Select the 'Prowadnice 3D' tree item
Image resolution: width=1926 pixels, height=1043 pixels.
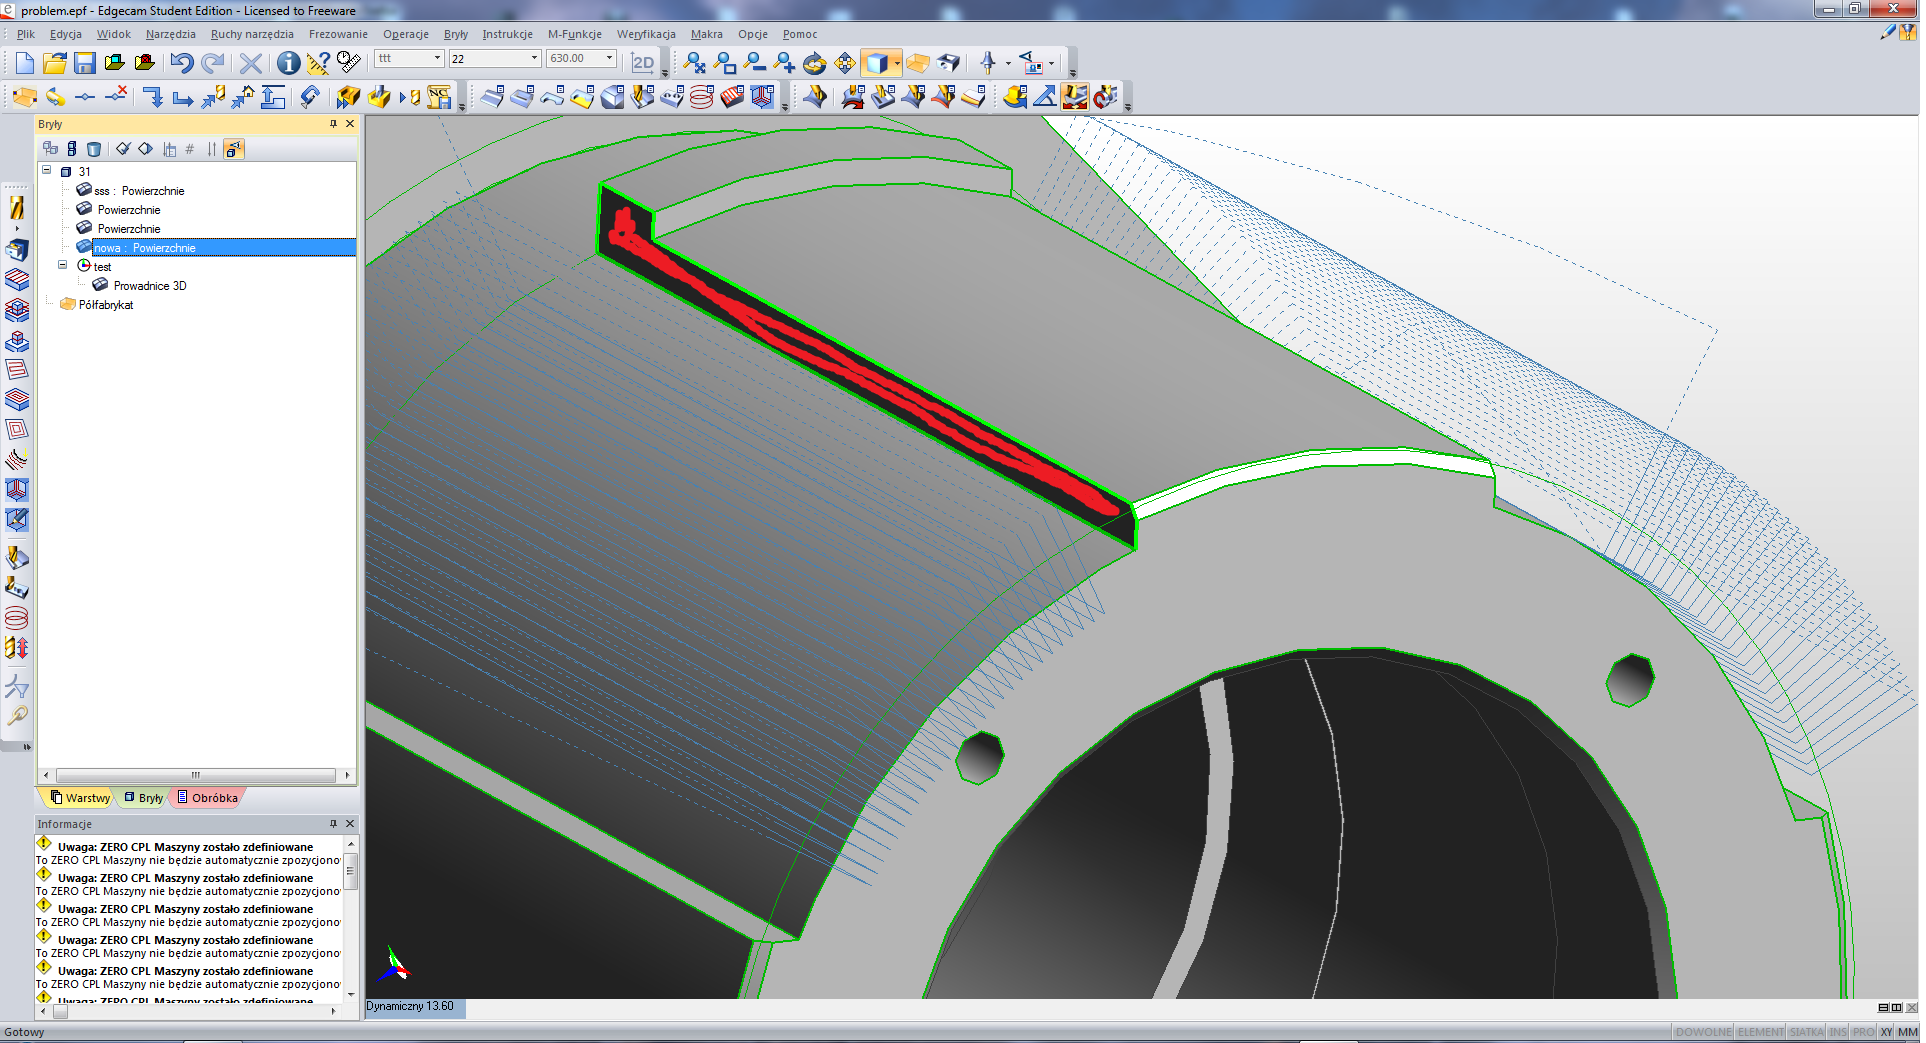[150, 286]
